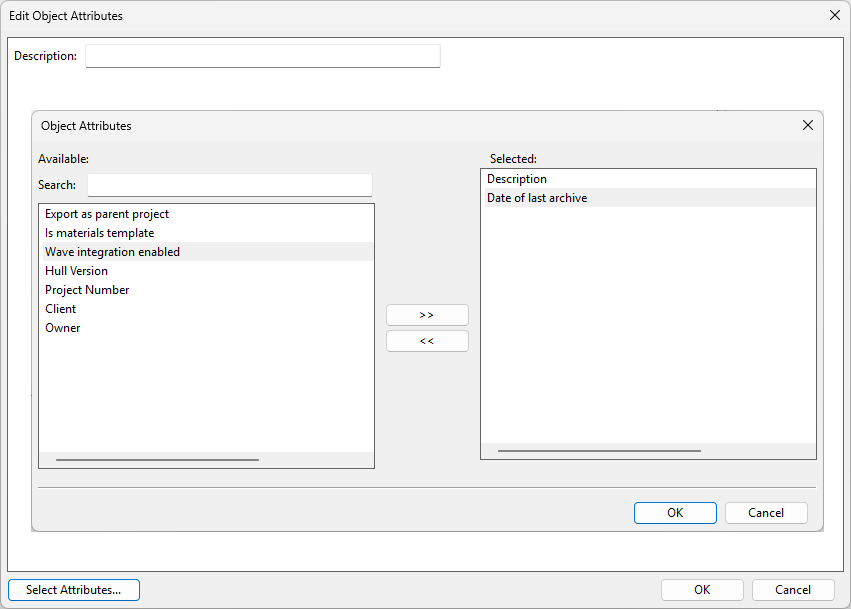The width and height of the screenshot is (851, 609).
Task: Select 'Description' in the Selected list
Action: coord(649,179)
